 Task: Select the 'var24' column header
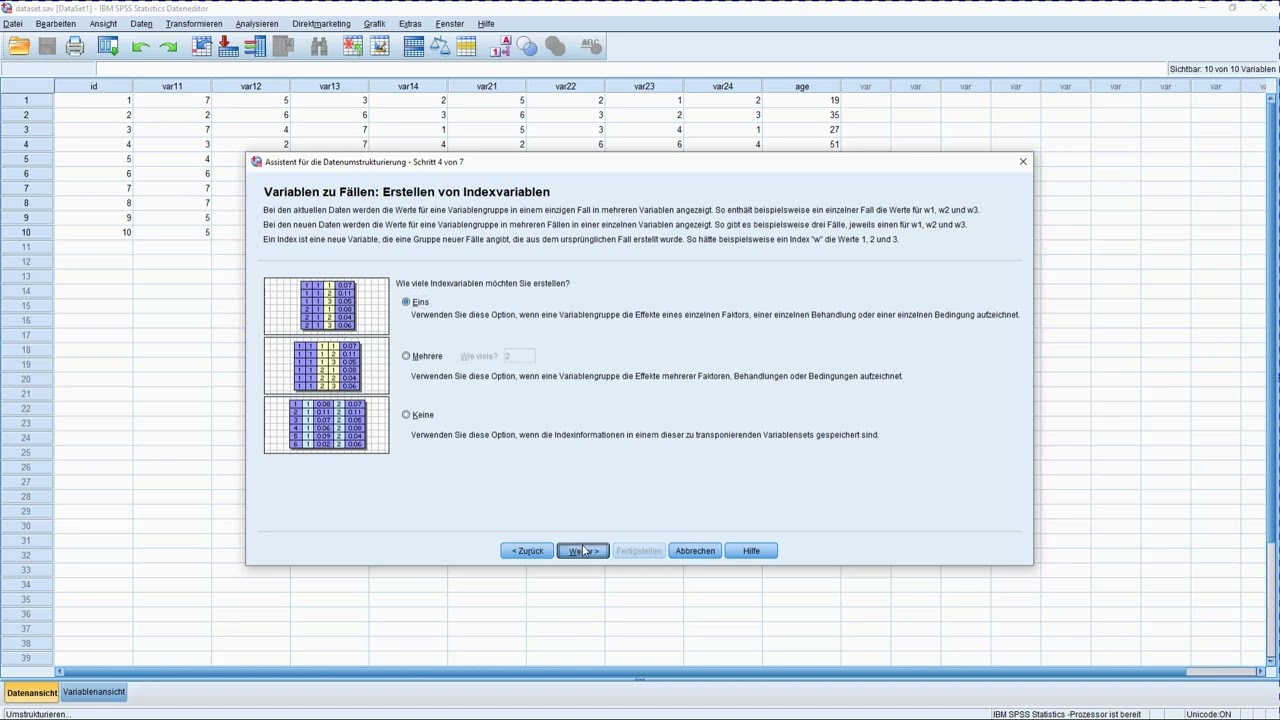coord(723,86)
